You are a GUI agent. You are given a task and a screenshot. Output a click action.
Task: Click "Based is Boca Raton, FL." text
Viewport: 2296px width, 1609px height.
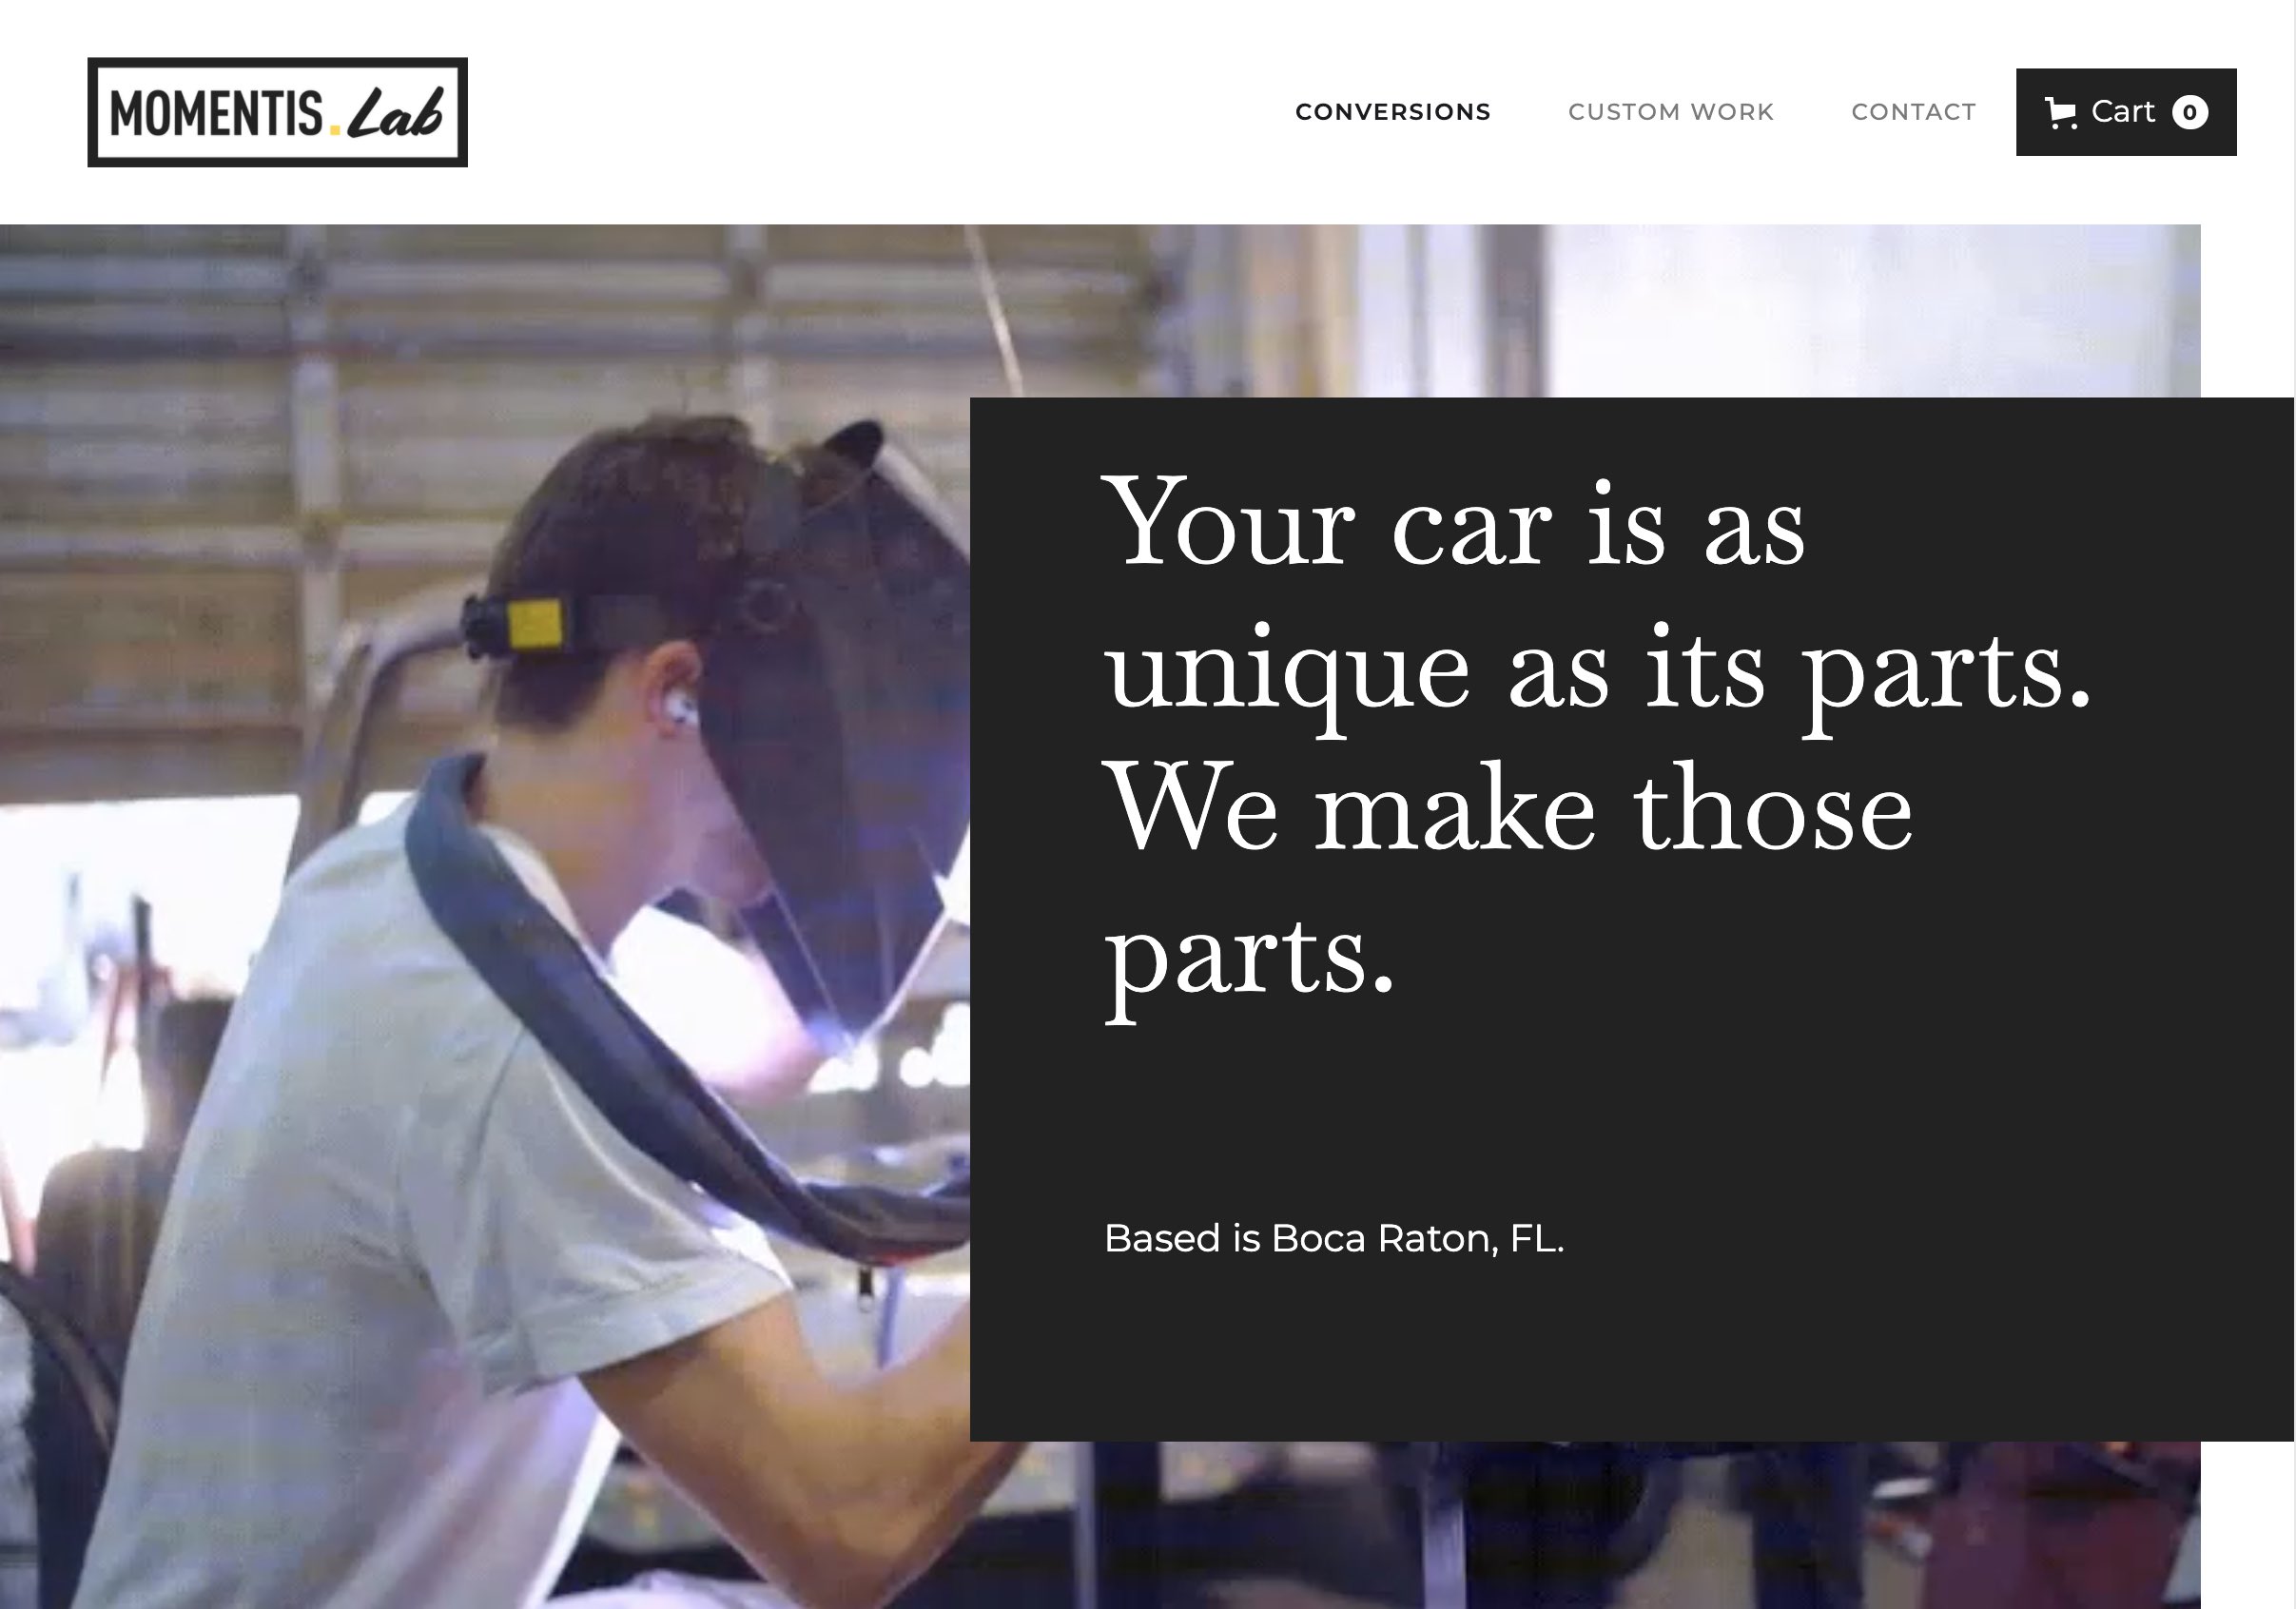pos(1334,1239)
